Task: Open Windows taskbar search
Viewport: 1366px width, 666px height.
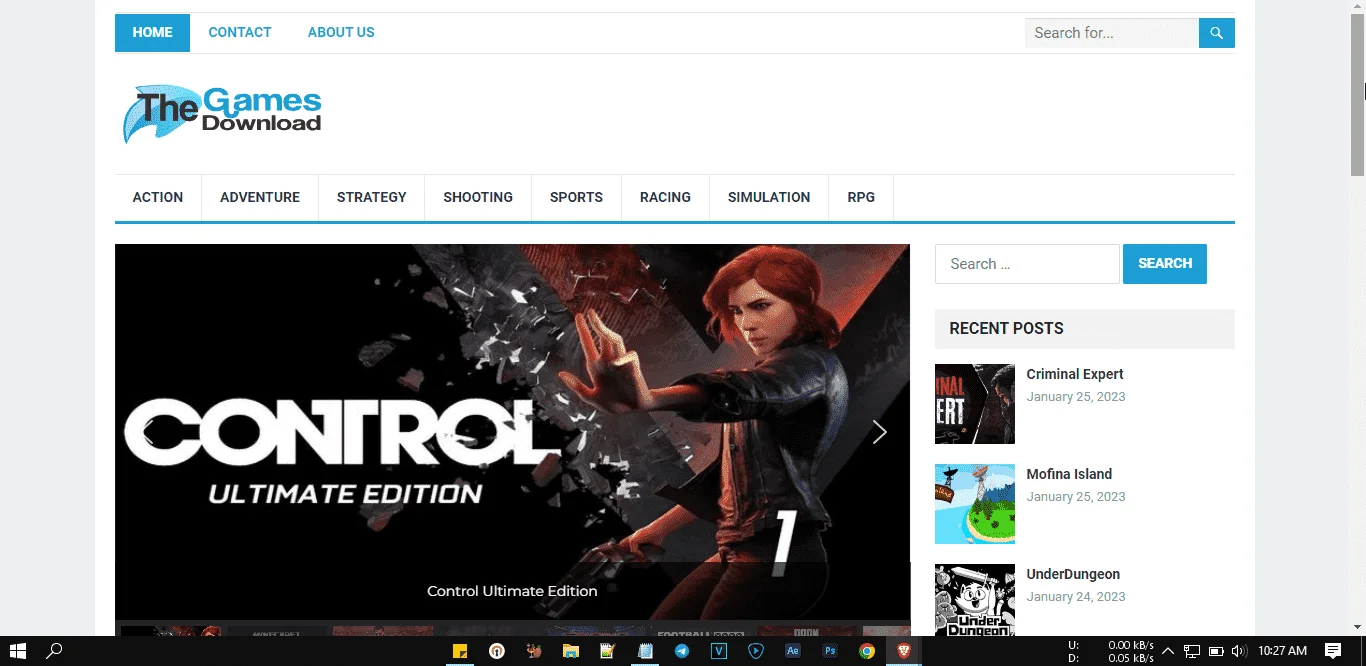Action: (55, 651)
